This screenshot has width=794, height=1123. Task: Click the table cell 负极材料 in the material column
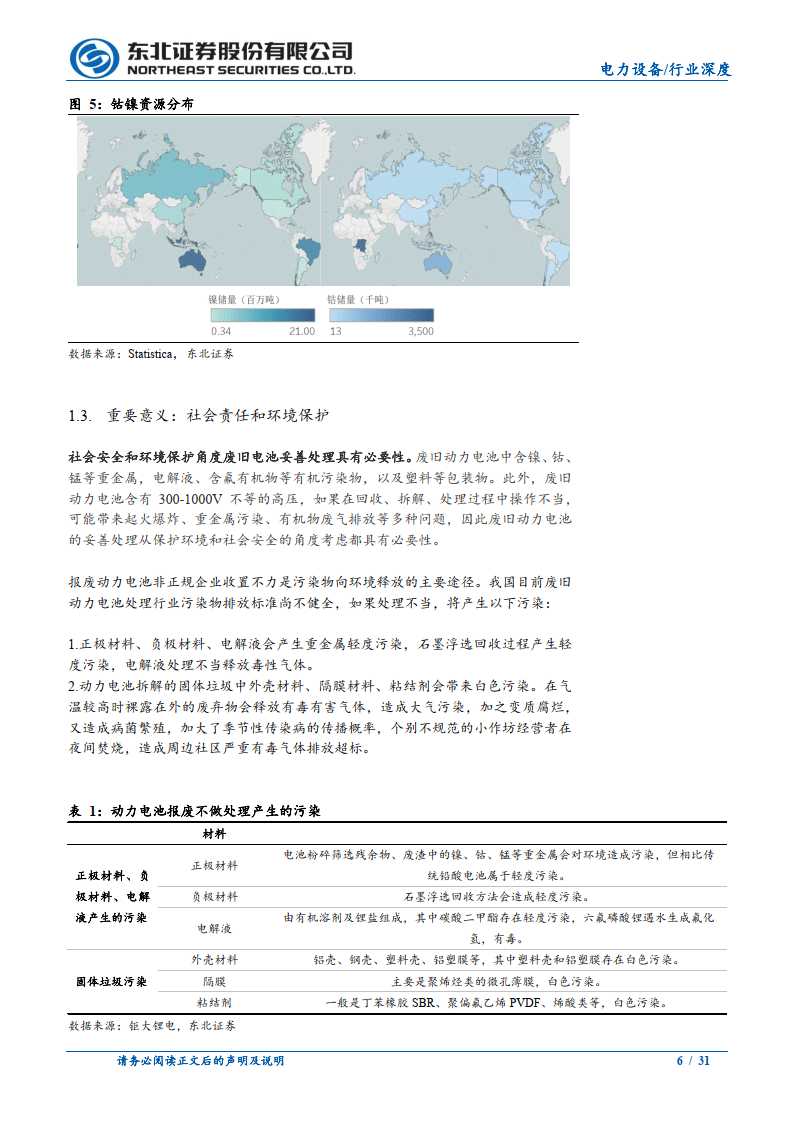point(215,897)
